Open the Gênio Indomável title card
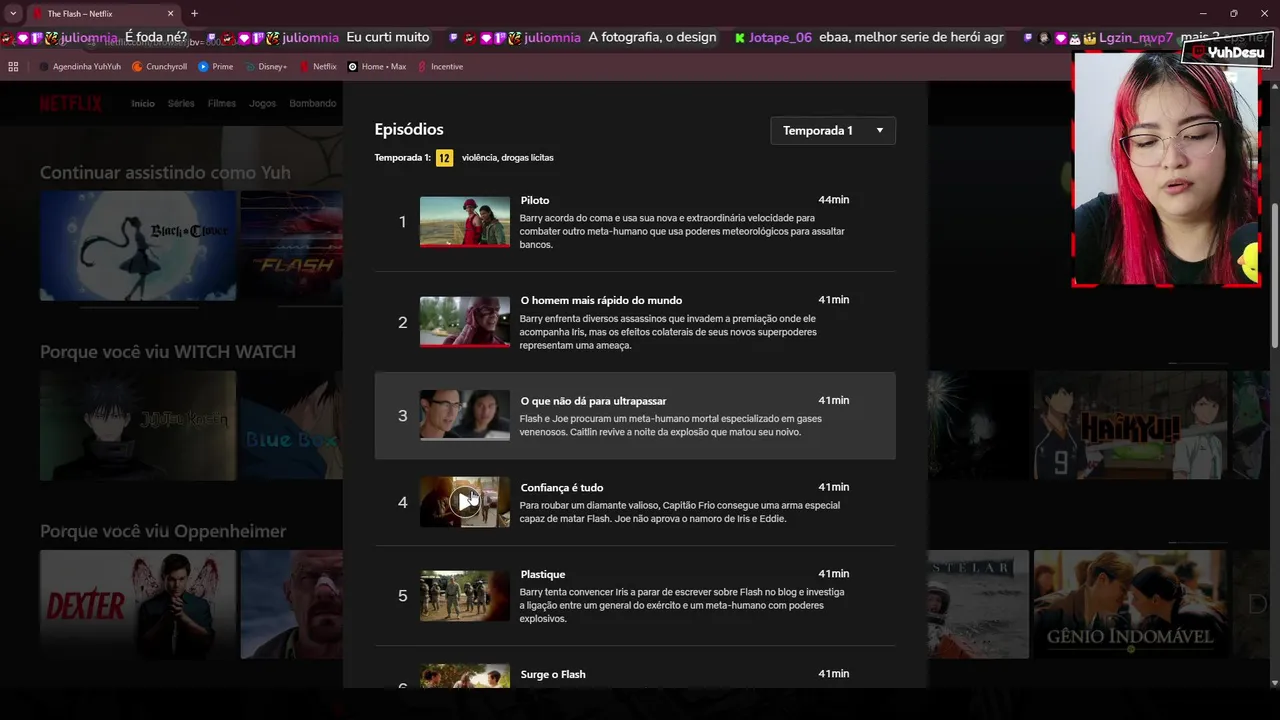Screen dimensions: 1280x720 click(x=1130, y=604)
